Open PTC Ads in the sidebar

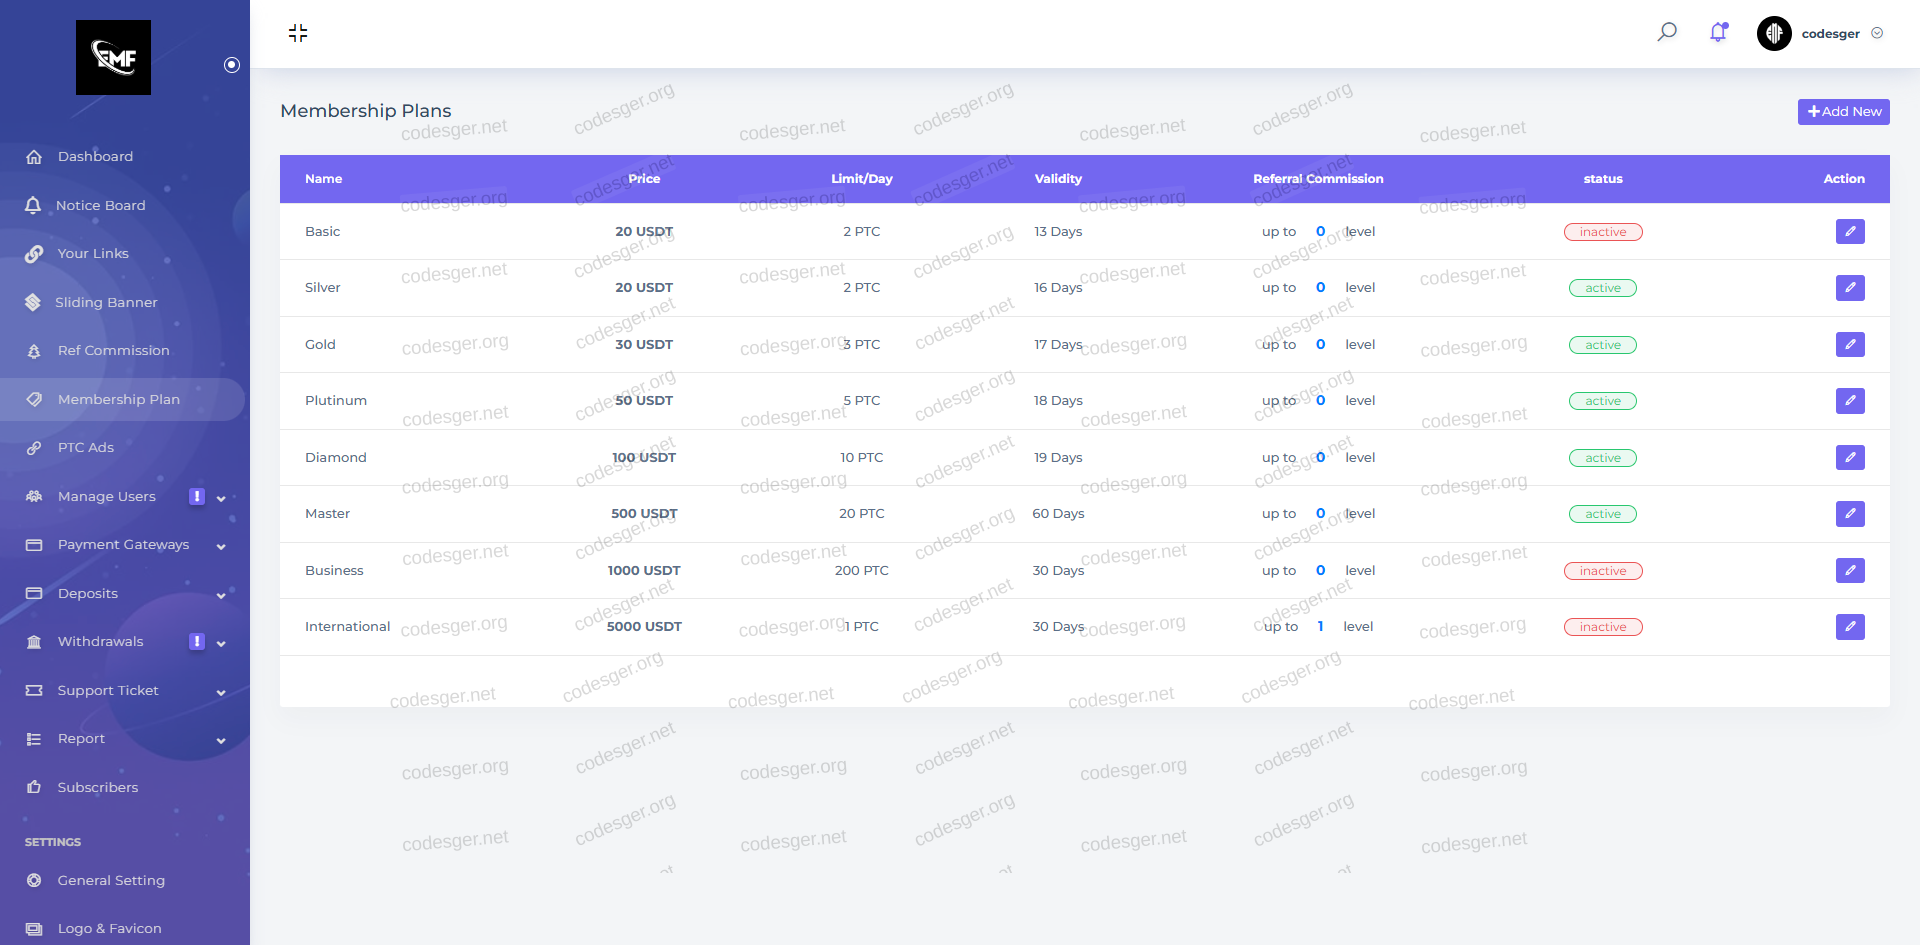click(86, 448)
